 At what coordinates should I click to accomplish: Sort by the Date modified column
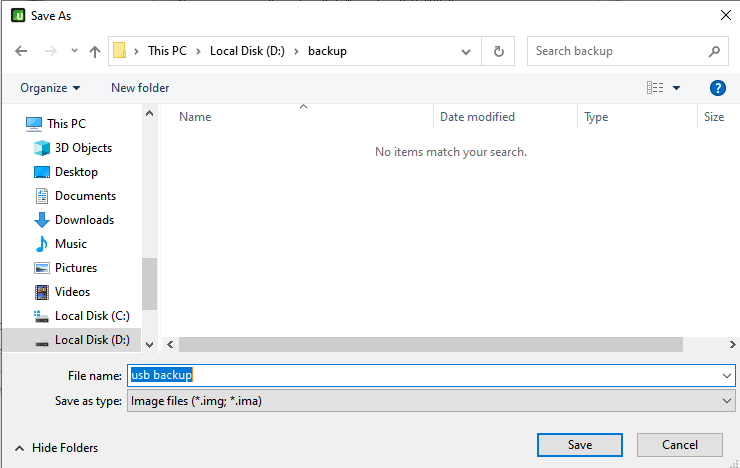coord(478,117)
